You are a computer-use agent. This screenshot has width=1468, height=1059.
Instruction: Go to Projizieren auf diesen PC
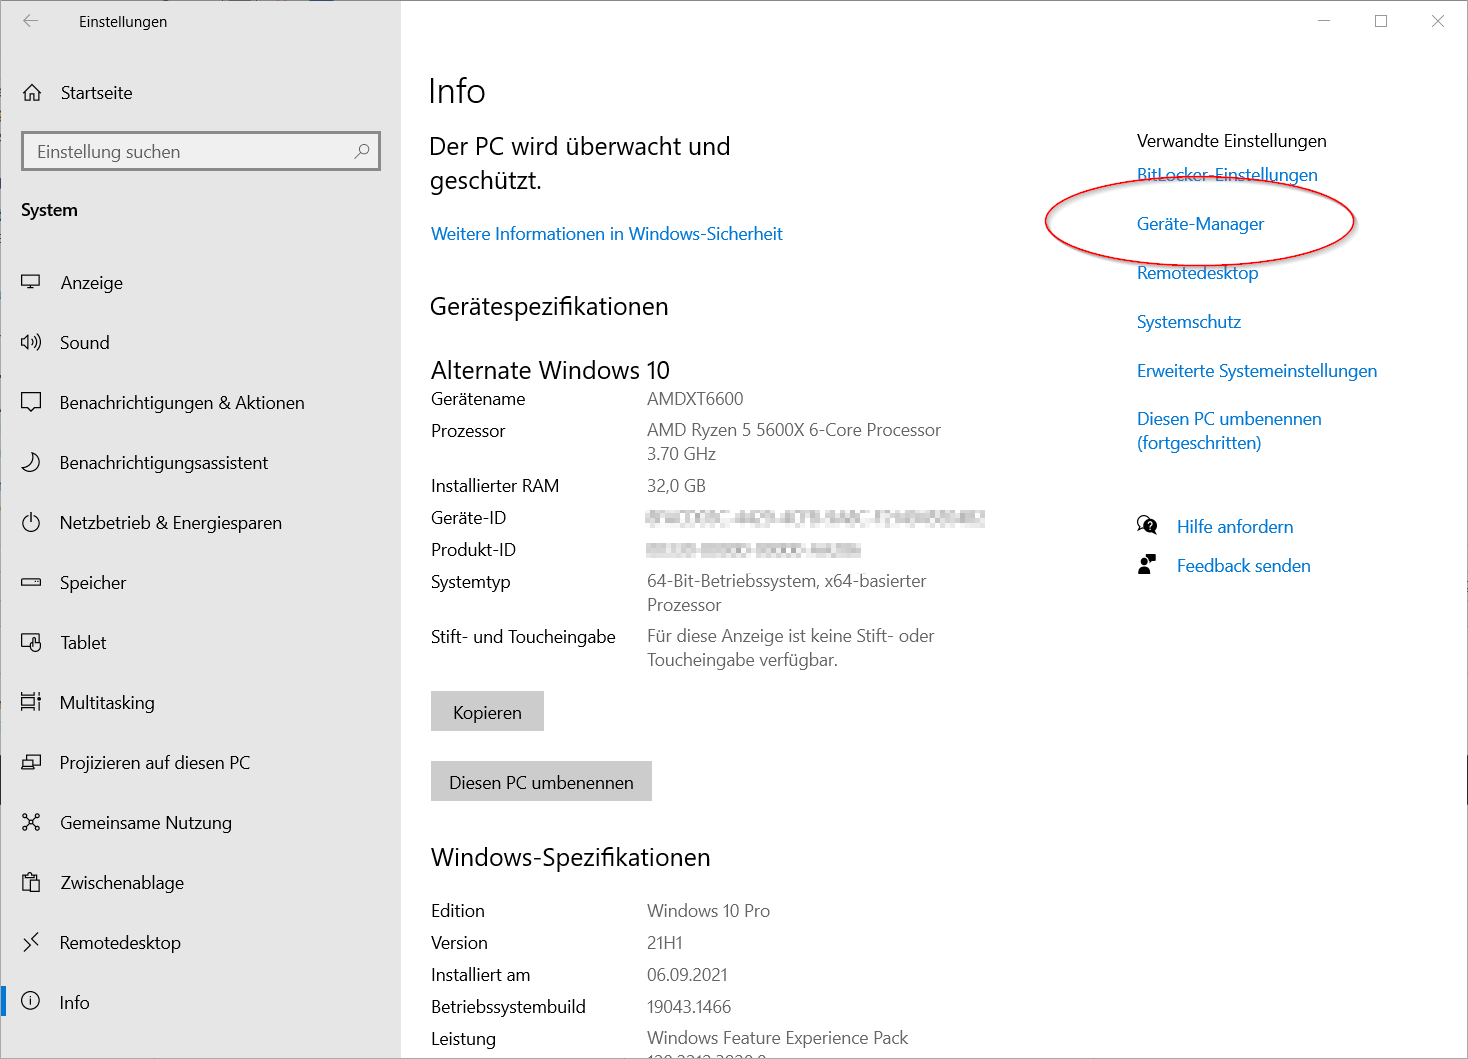point(155,763)
